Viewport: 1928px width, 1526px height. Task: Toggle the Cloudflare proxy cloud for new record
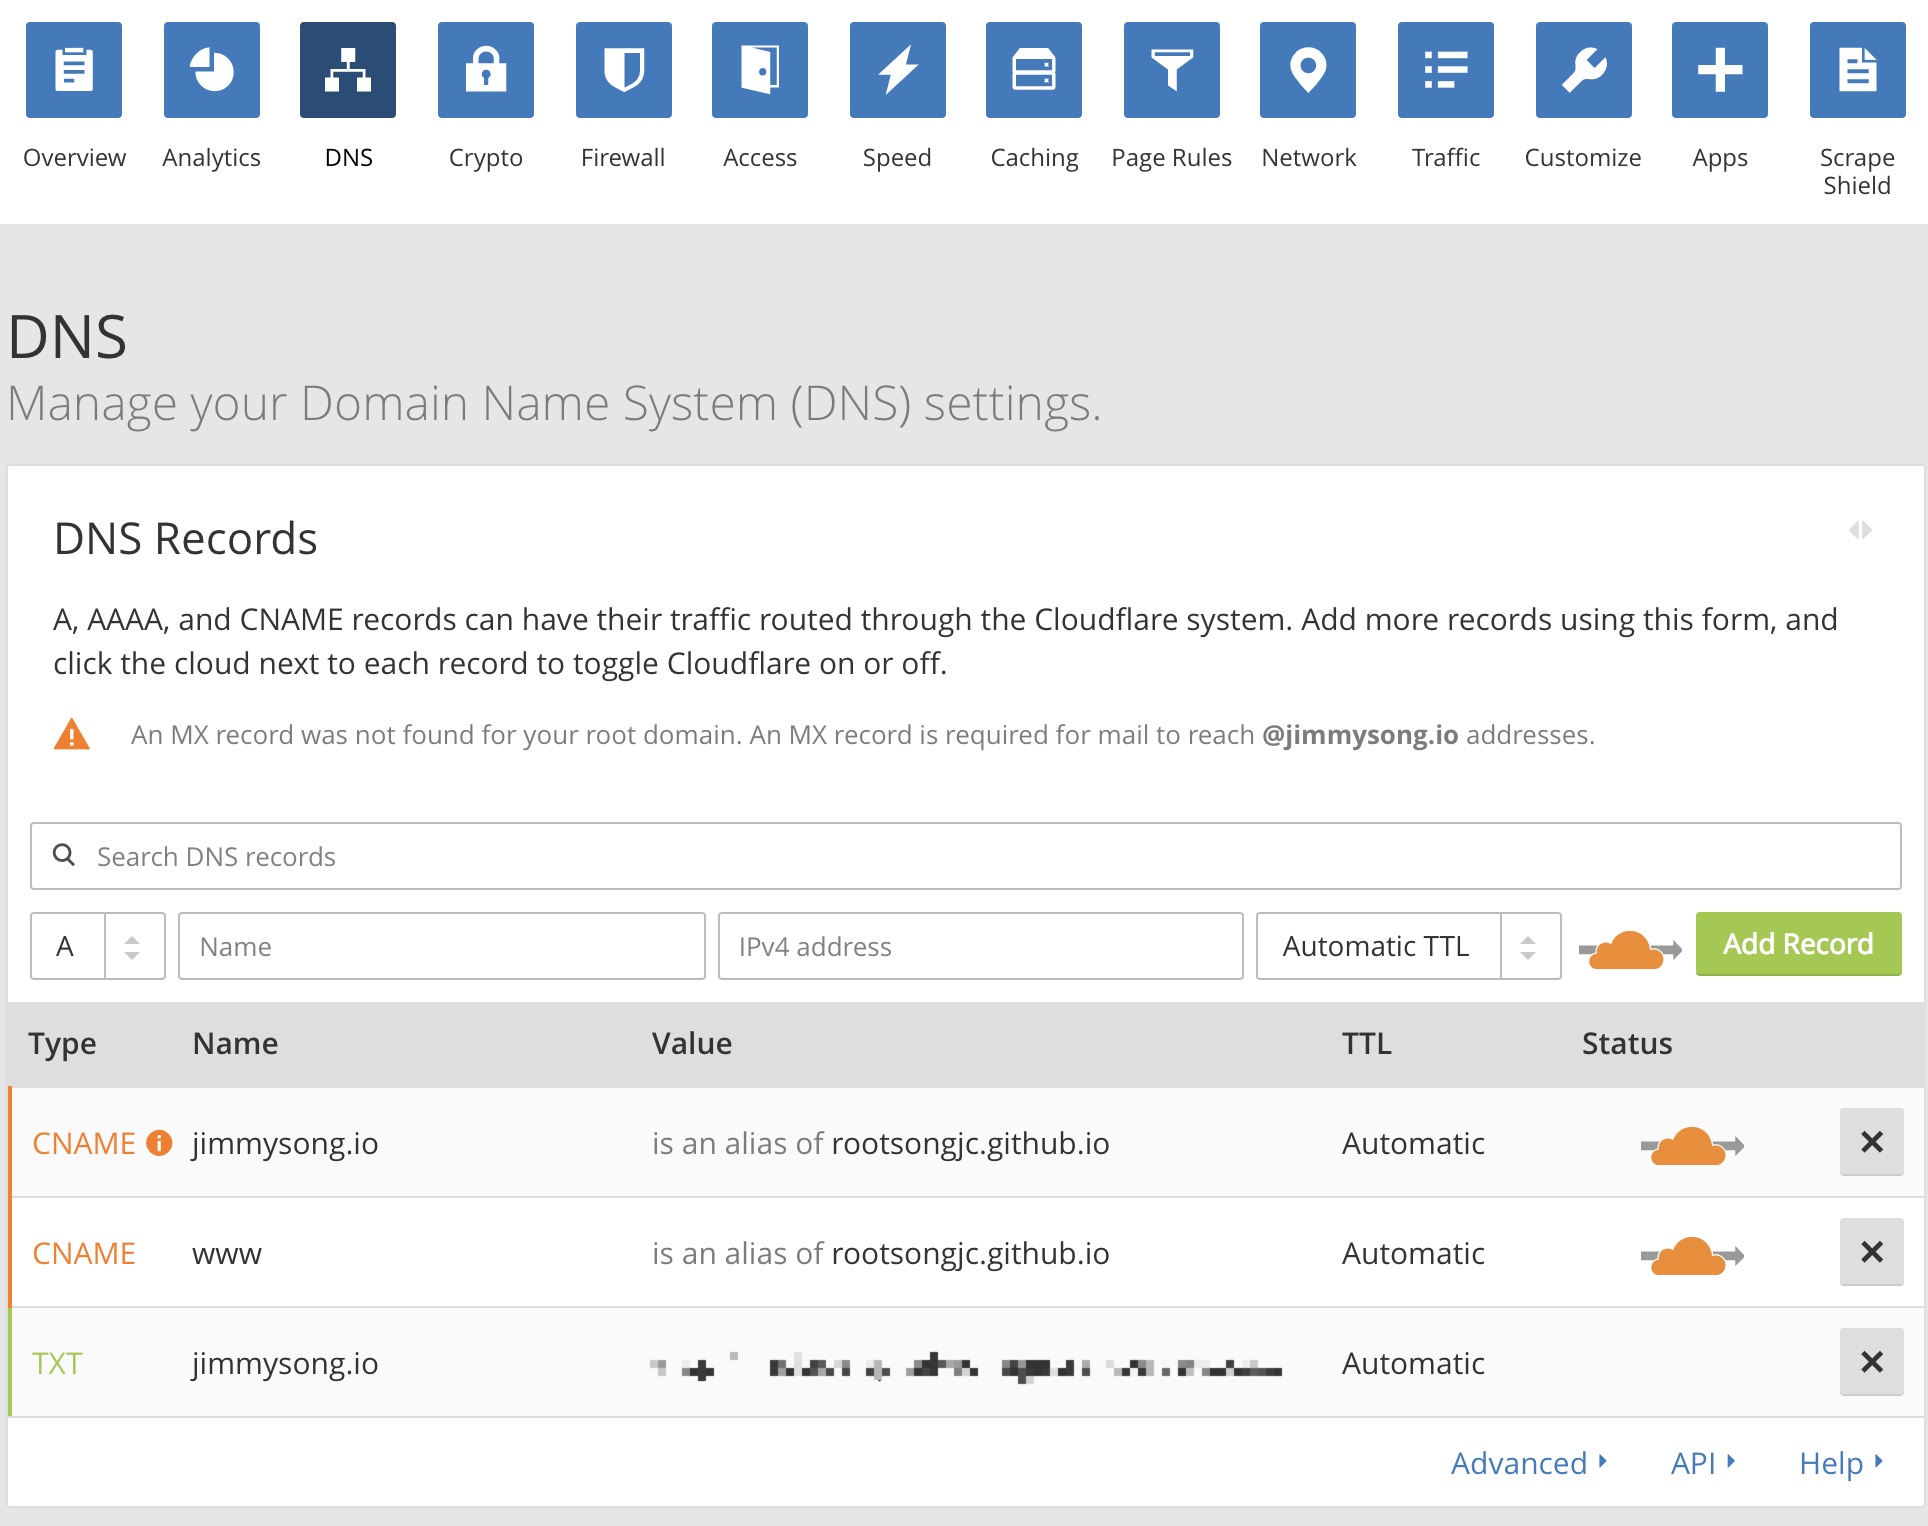[1630, 948]
